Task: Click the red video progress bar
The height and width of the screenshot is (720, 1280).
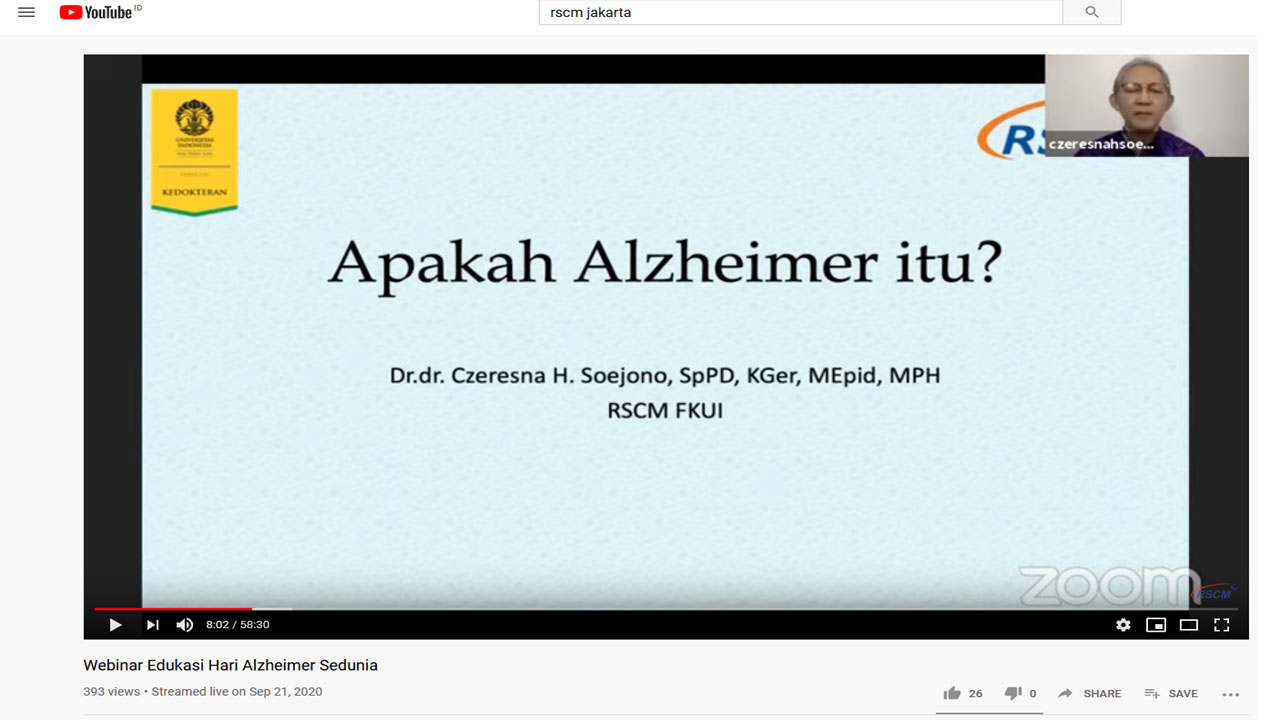Action: coord(173,608)
